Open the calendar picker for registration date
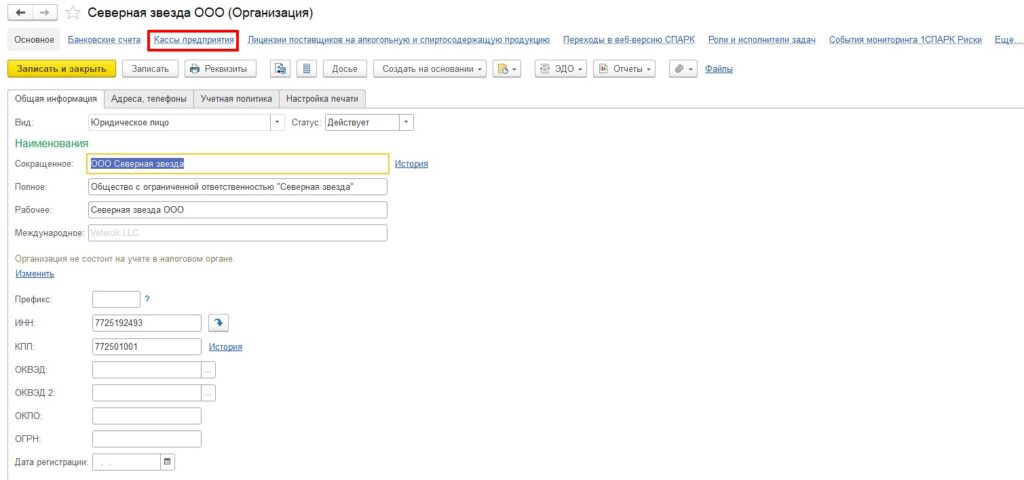The height and width of the screenshot is (480, 1024). (167, 462)
